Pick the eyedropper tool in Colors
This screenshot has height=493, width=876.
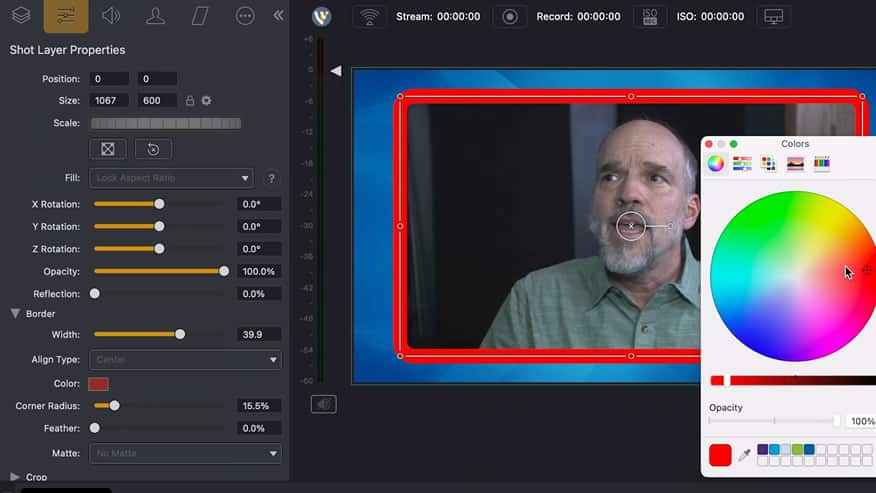744,456
